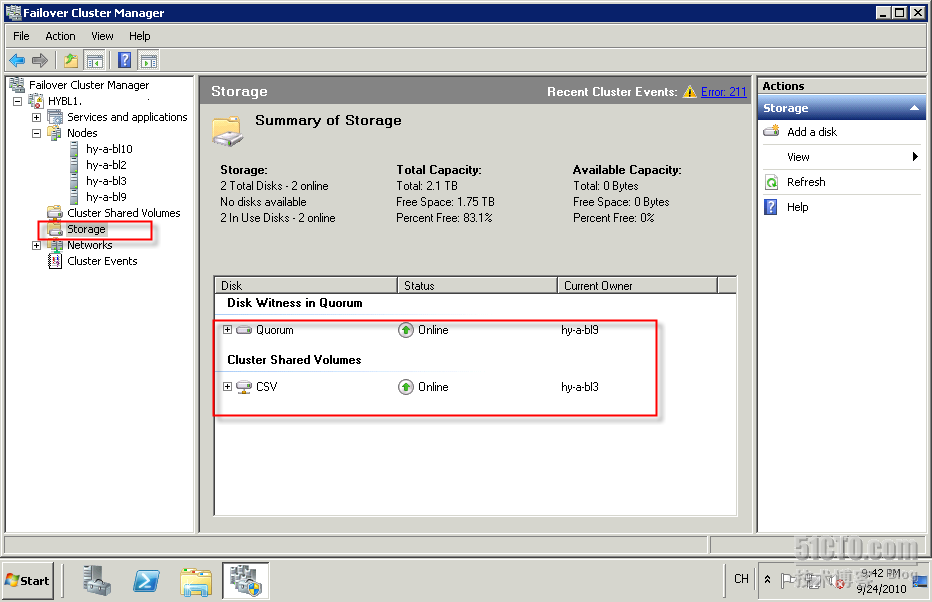
Task: Click the Back arrow toolbar icon
Action: point(17,60)
